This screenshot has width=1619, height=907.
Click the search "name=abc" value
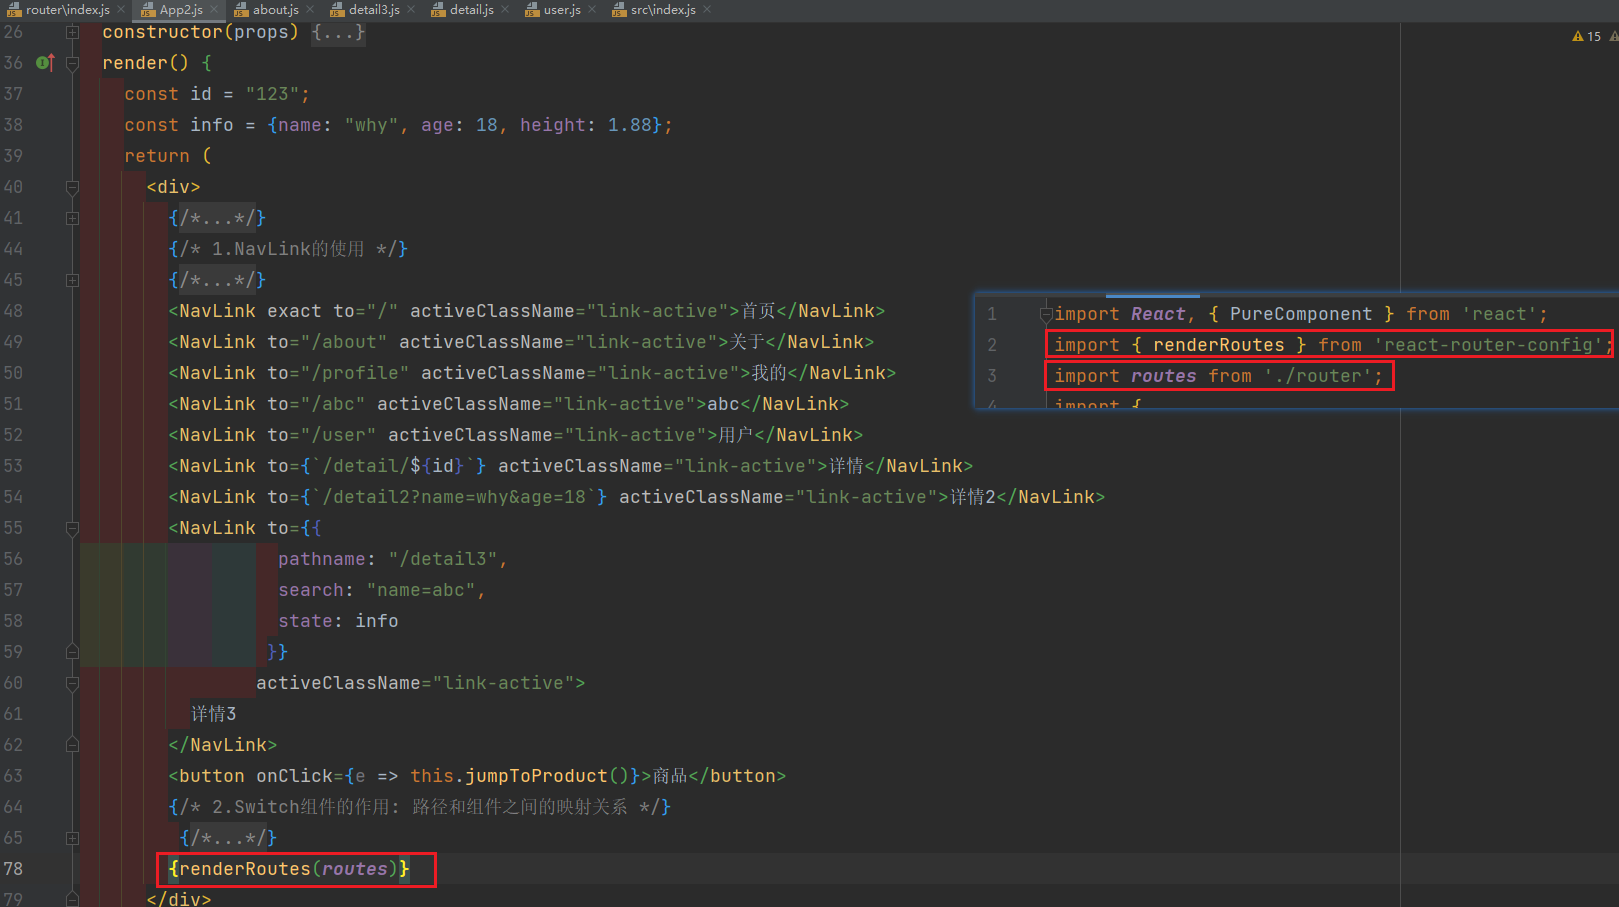pyautogui.click(x=421, y=590)
